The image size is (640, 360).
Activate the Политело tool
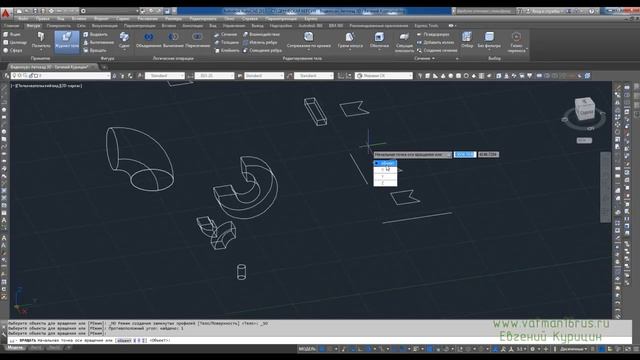[x=41, y=40]
